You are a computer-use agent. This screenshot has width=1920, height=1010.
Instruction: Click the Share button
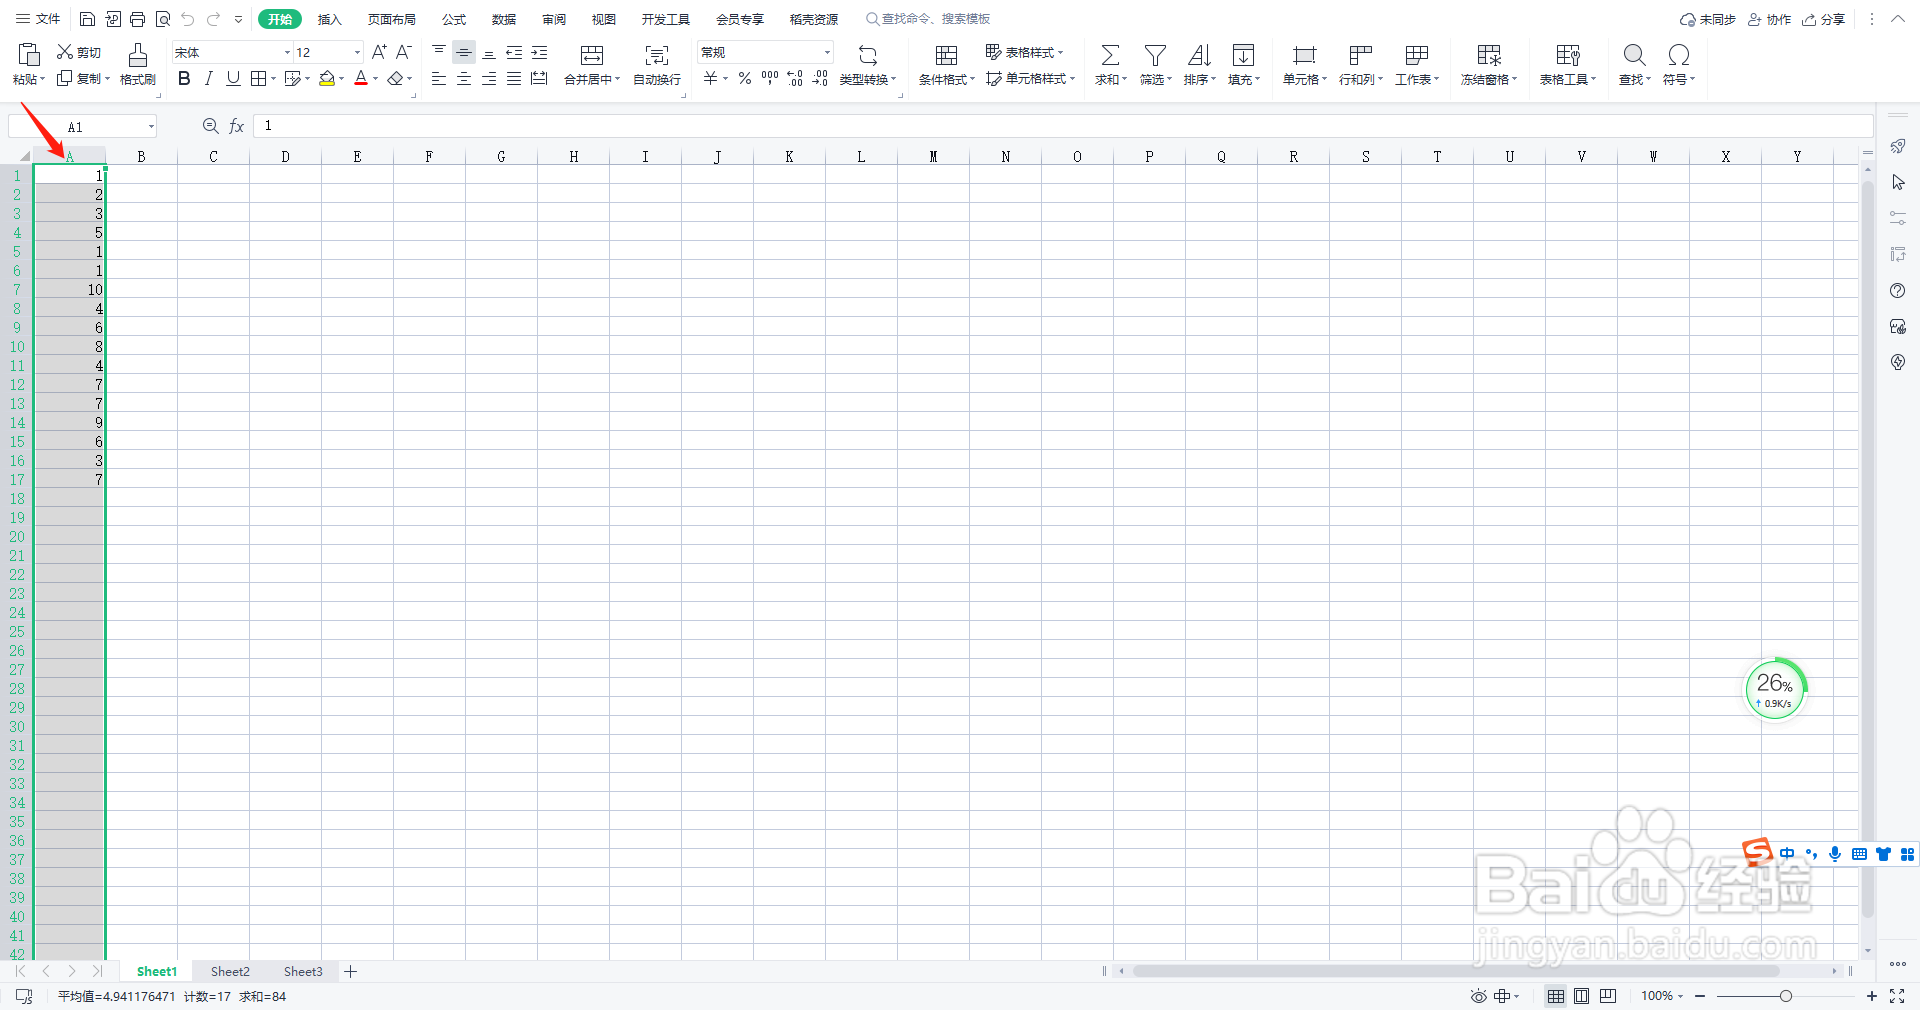tap(1824, 19)
